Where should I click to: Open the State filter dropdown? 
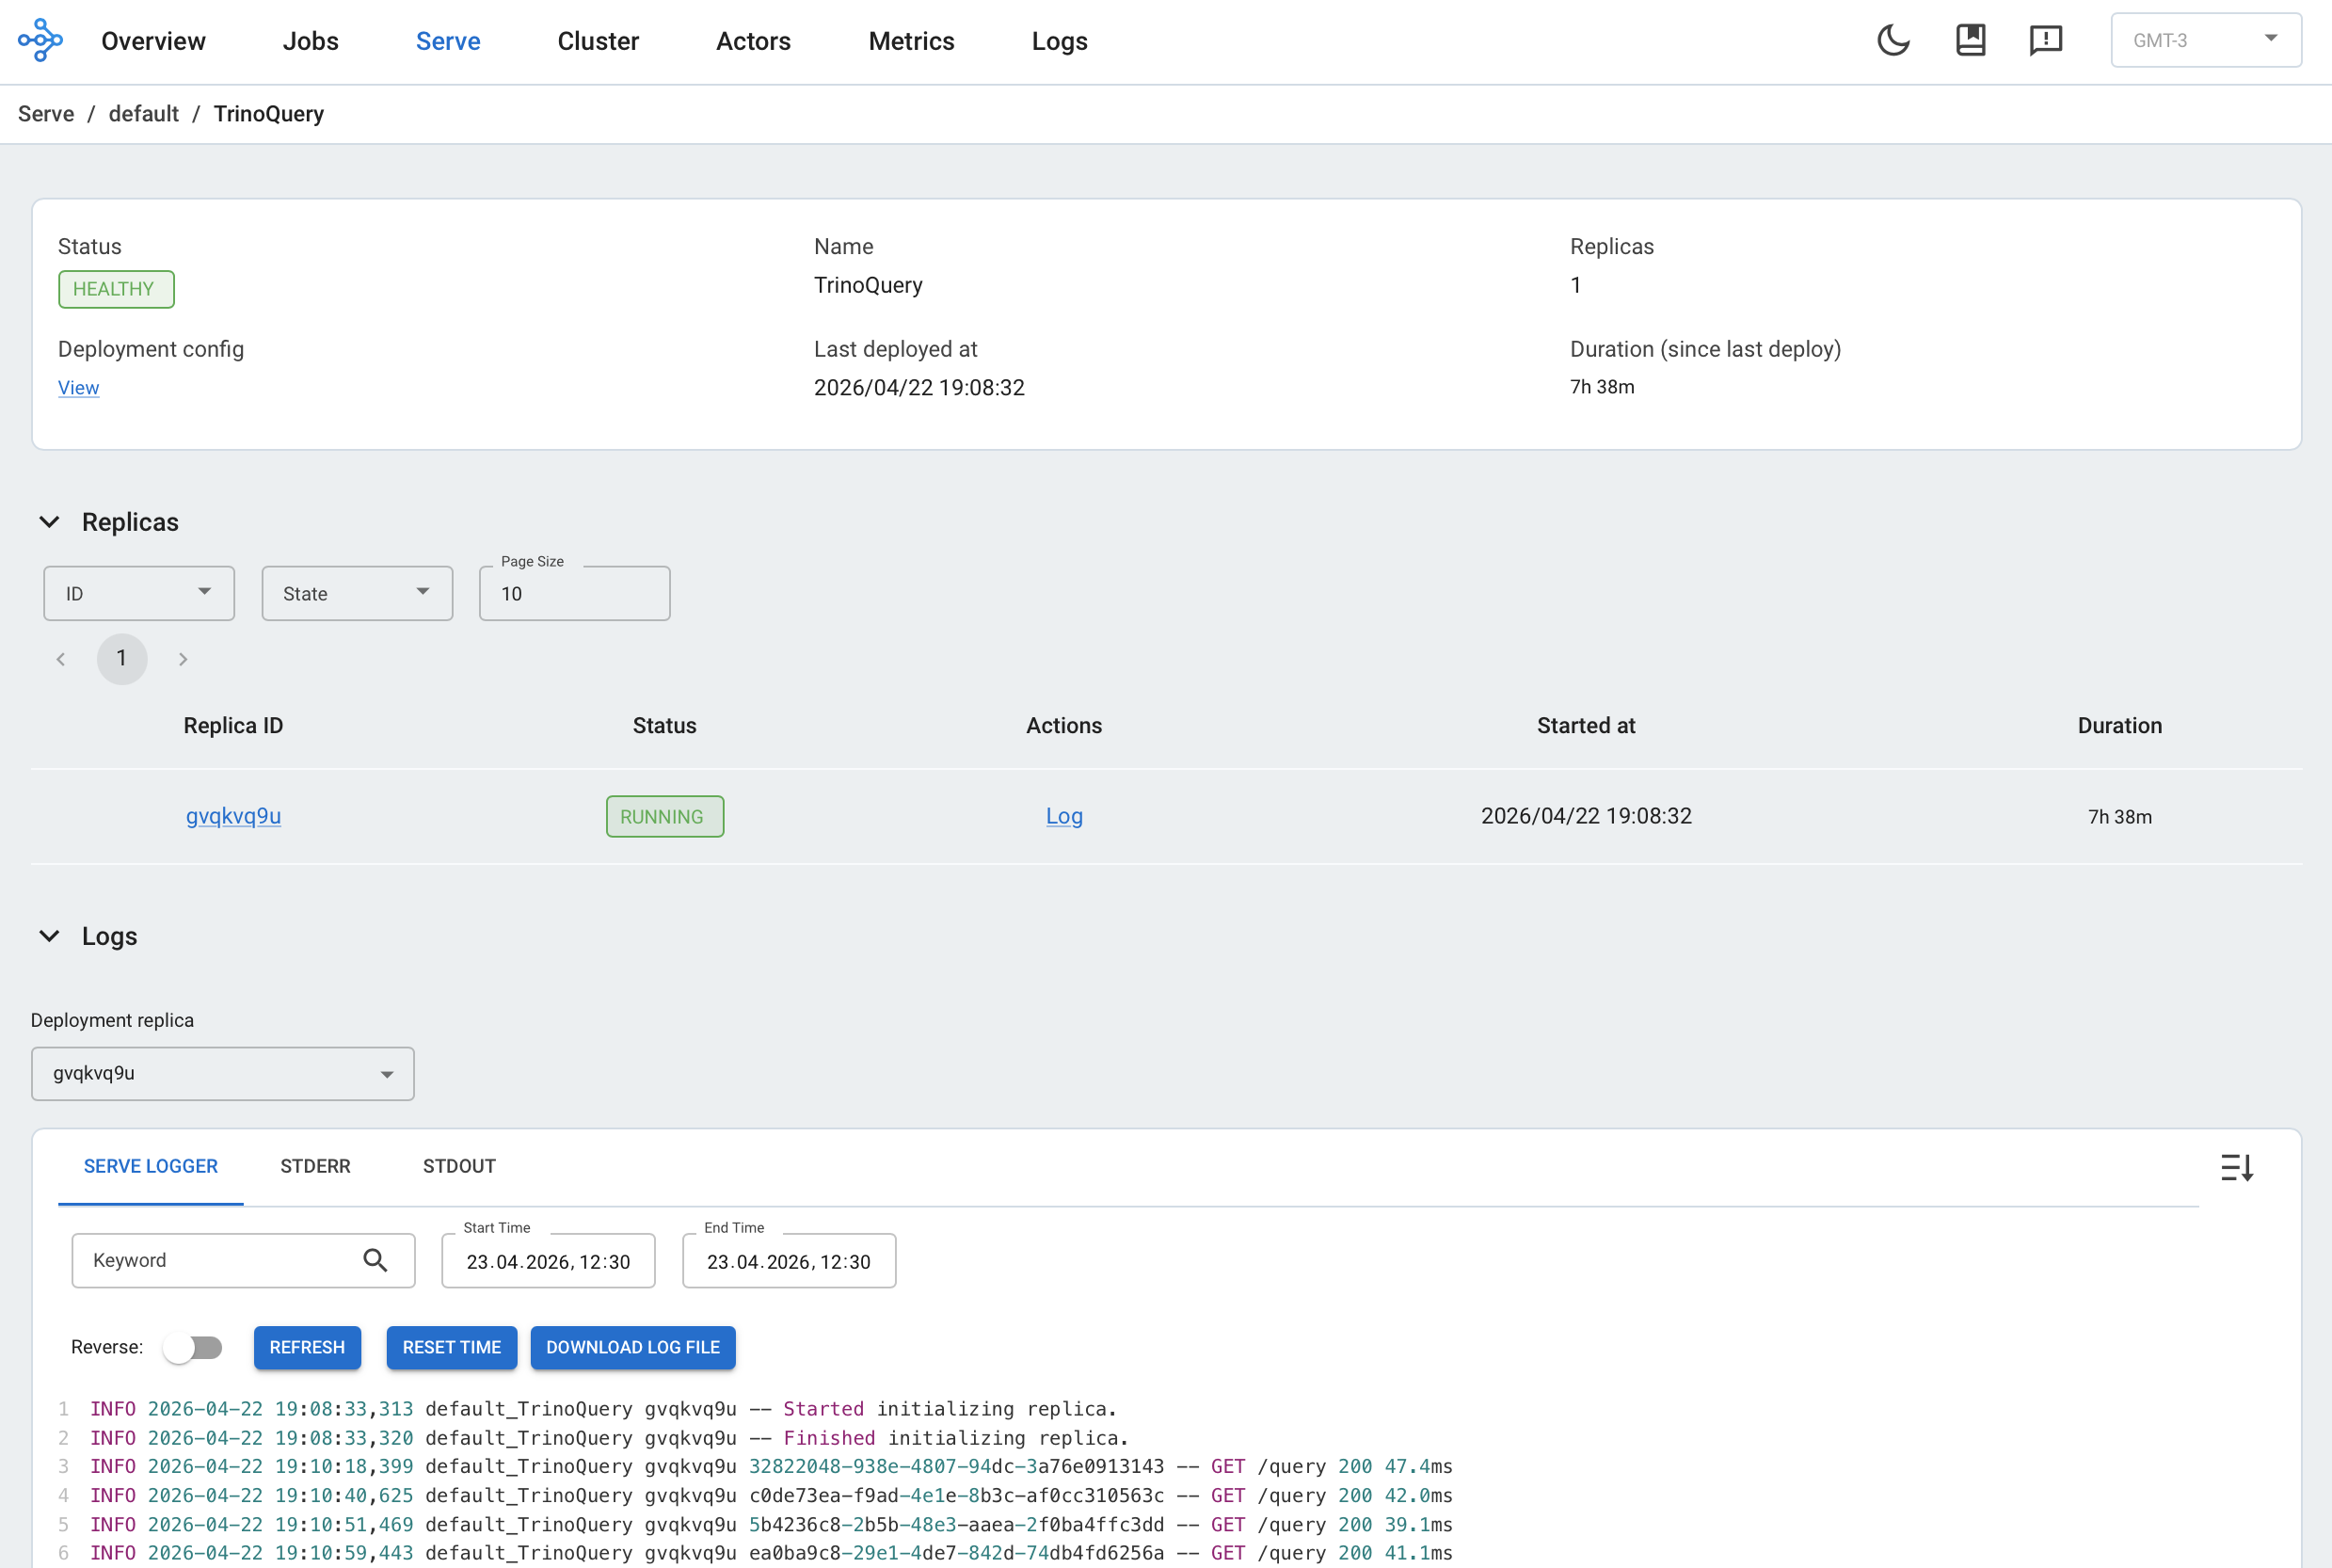[x=356, y=593]
